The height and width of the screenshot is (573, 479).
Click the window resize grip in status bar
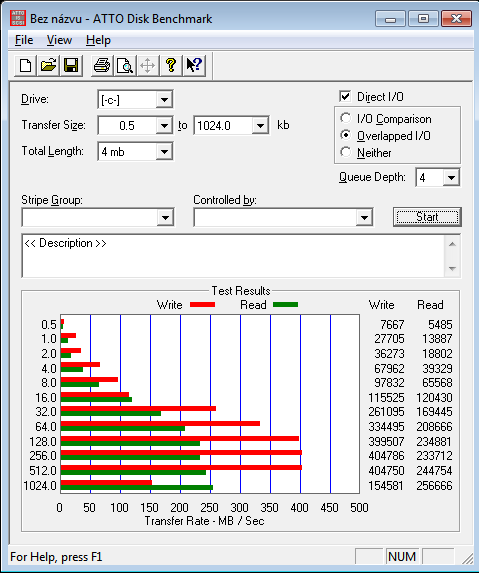[x=468, y=558]
